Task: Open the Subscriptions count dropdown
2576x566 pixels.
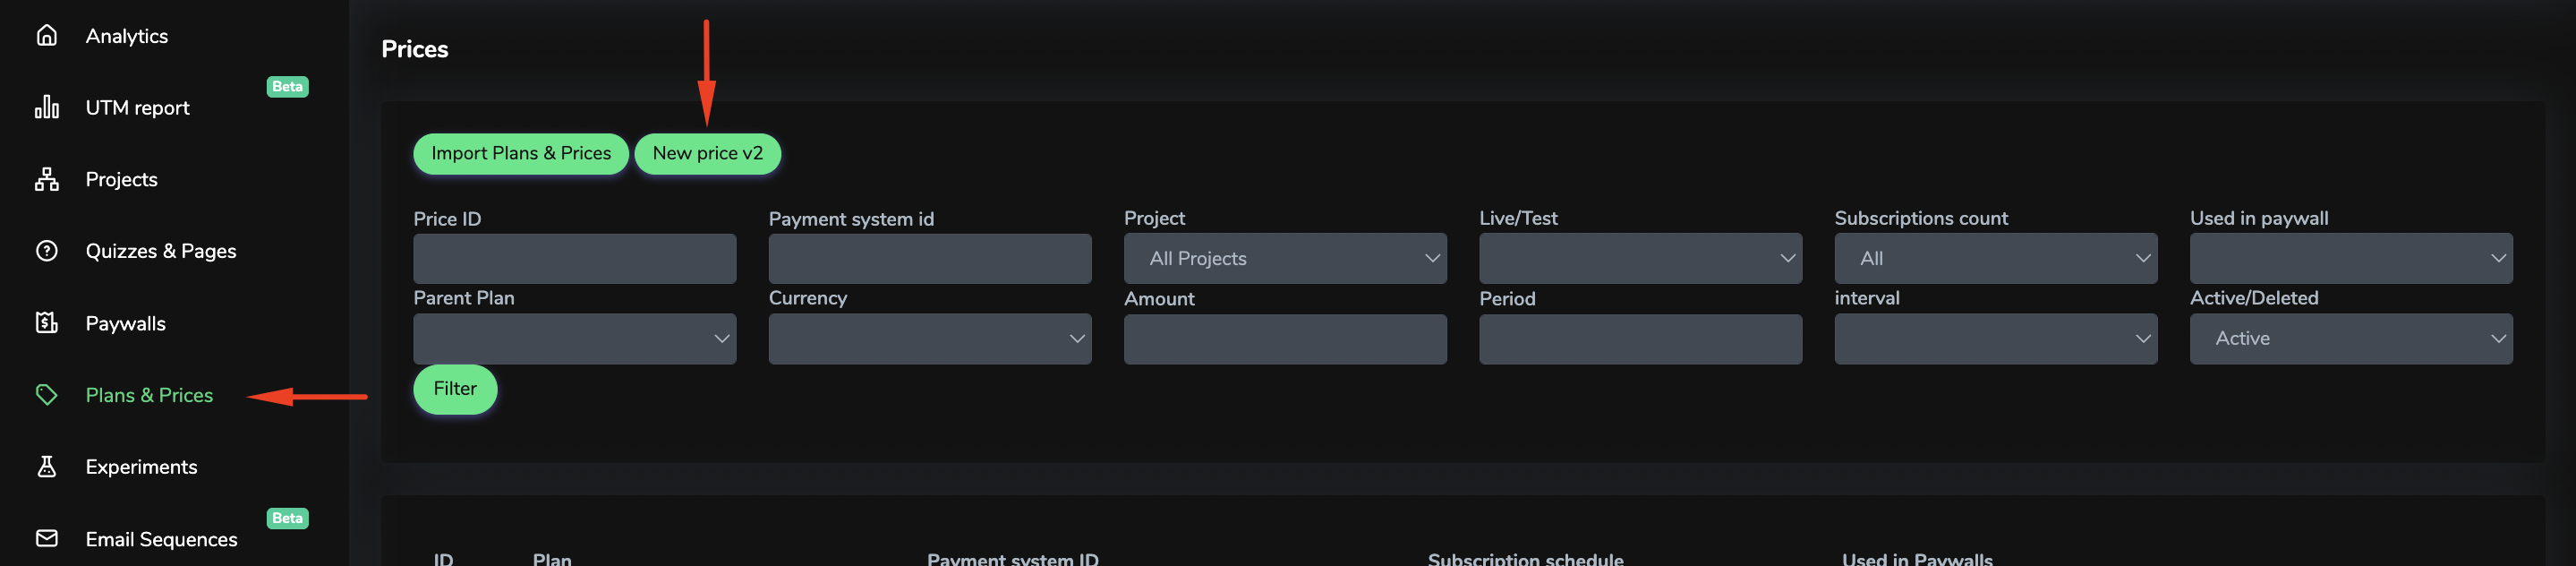Action: tap(1995, 259)
